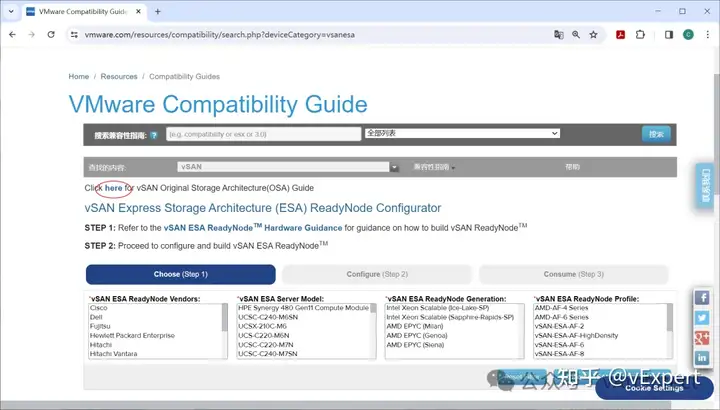Click the blue 搜索 search button
Viewport: 720px width, 410px height.
pos(656,134)
